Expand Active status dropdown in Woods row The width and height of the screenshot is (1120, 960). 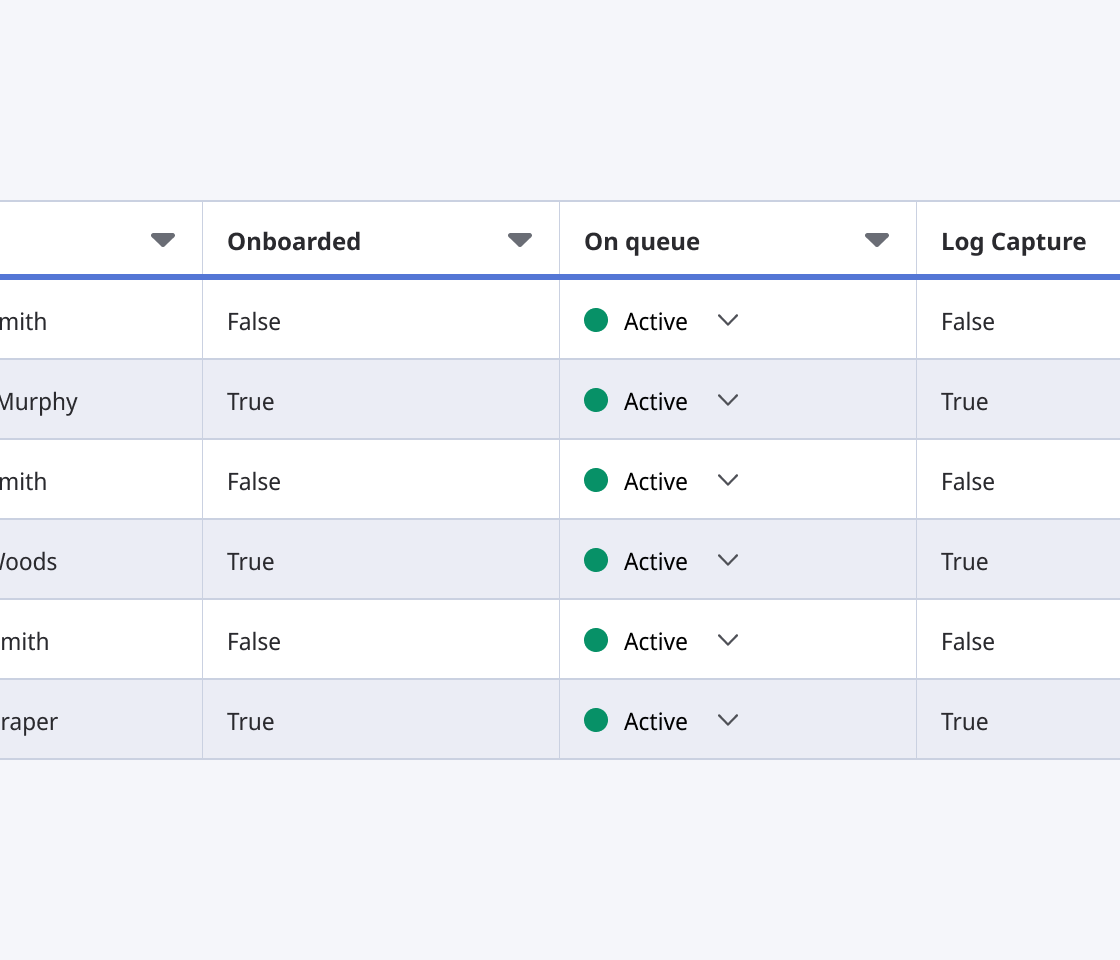pos(728,560)
